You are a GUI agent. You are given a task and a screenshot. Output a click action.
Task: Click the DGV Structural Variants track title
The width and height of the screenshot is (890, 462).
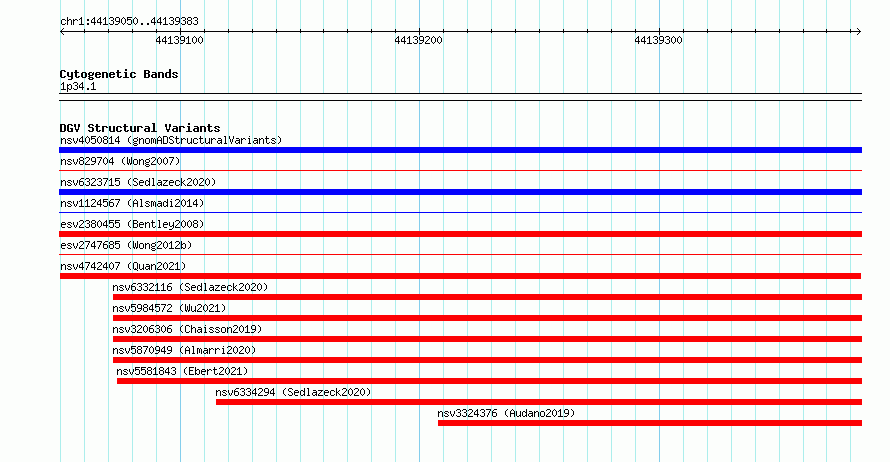tap(140, 128)
